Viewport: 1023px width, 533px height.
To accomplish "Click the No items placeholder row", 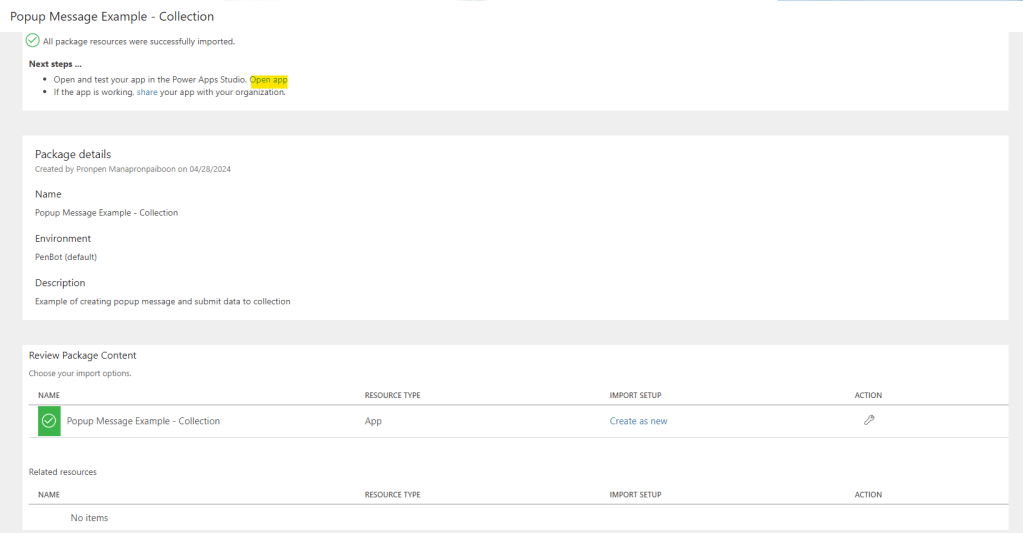I will pos(89,518).
